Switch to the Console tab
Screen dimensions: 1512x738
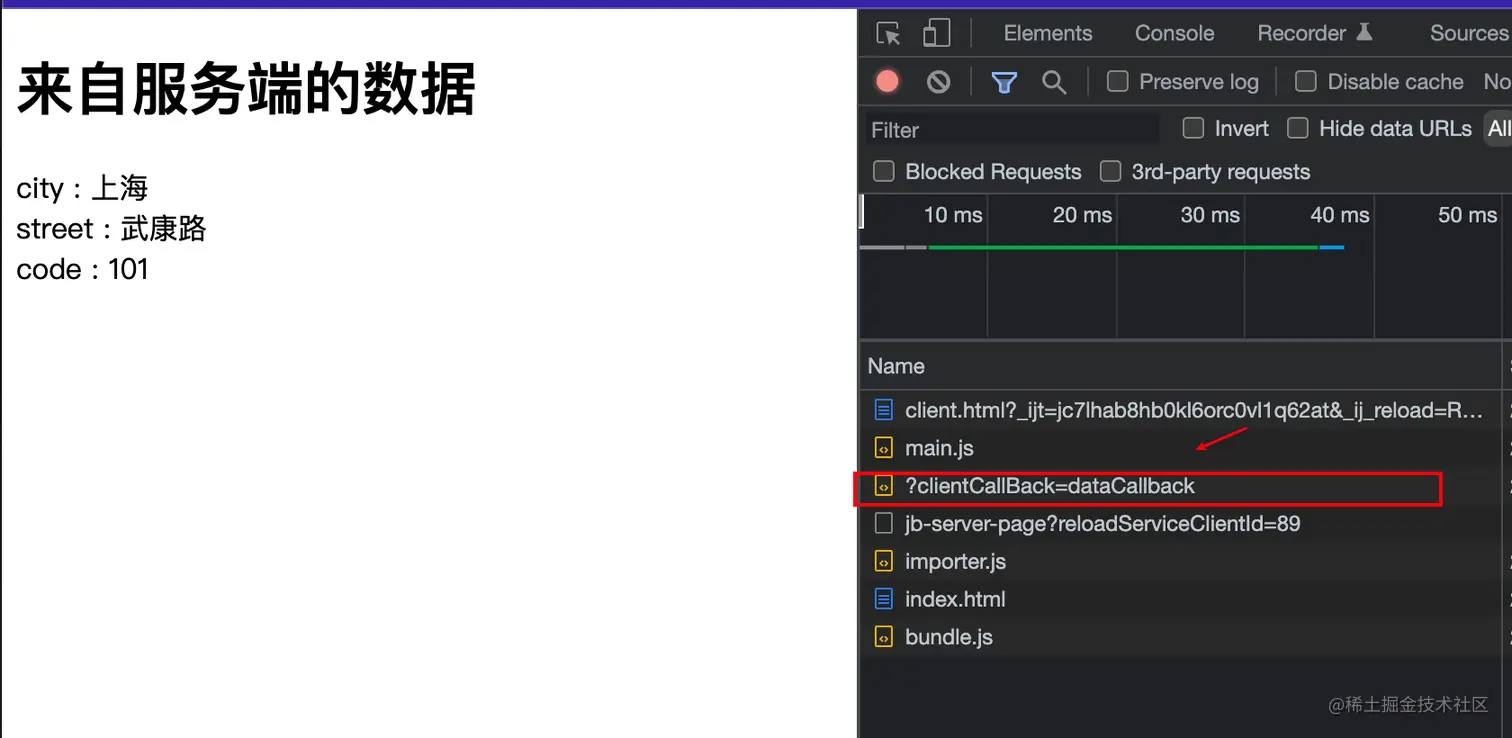[1173, 33]
